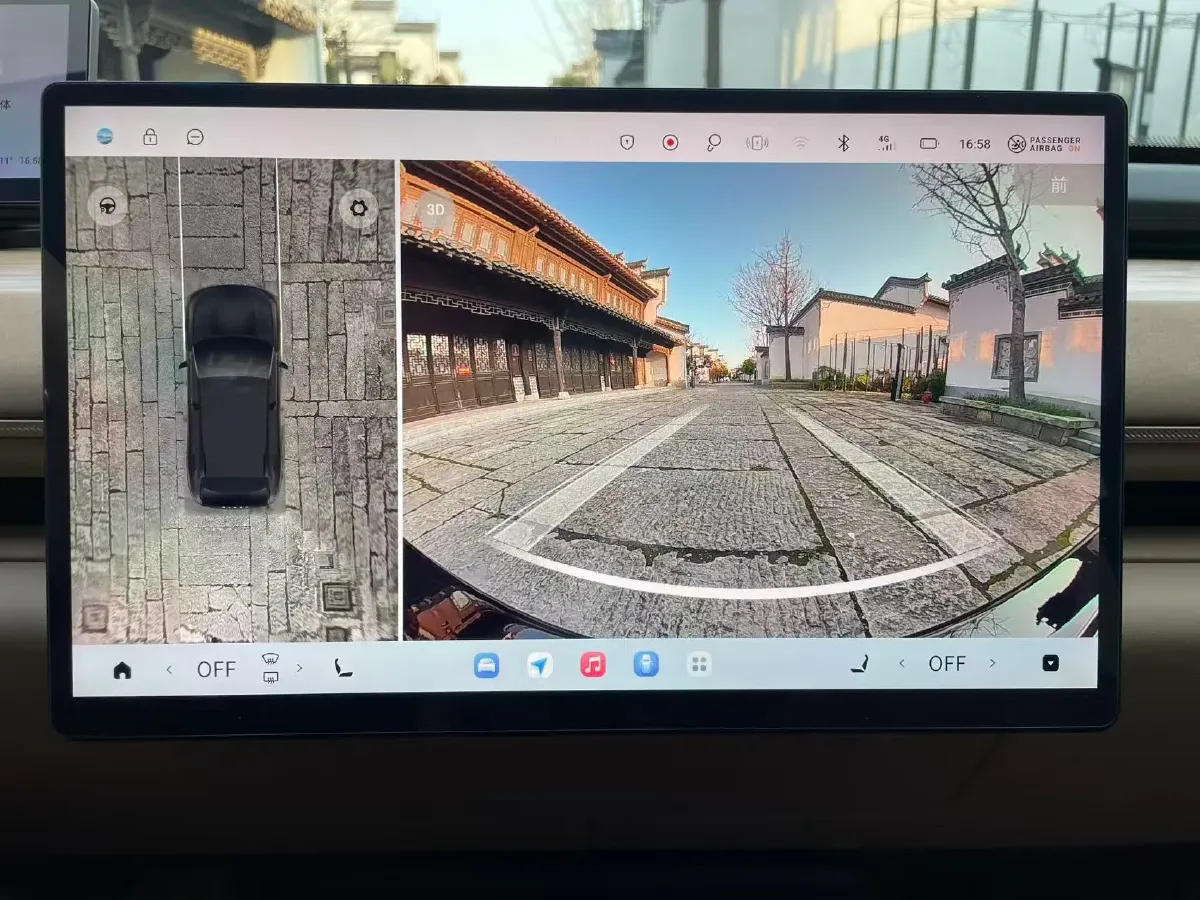Open the search icon in status bar
Screen dimensions: 1200x900
[713, 143]
